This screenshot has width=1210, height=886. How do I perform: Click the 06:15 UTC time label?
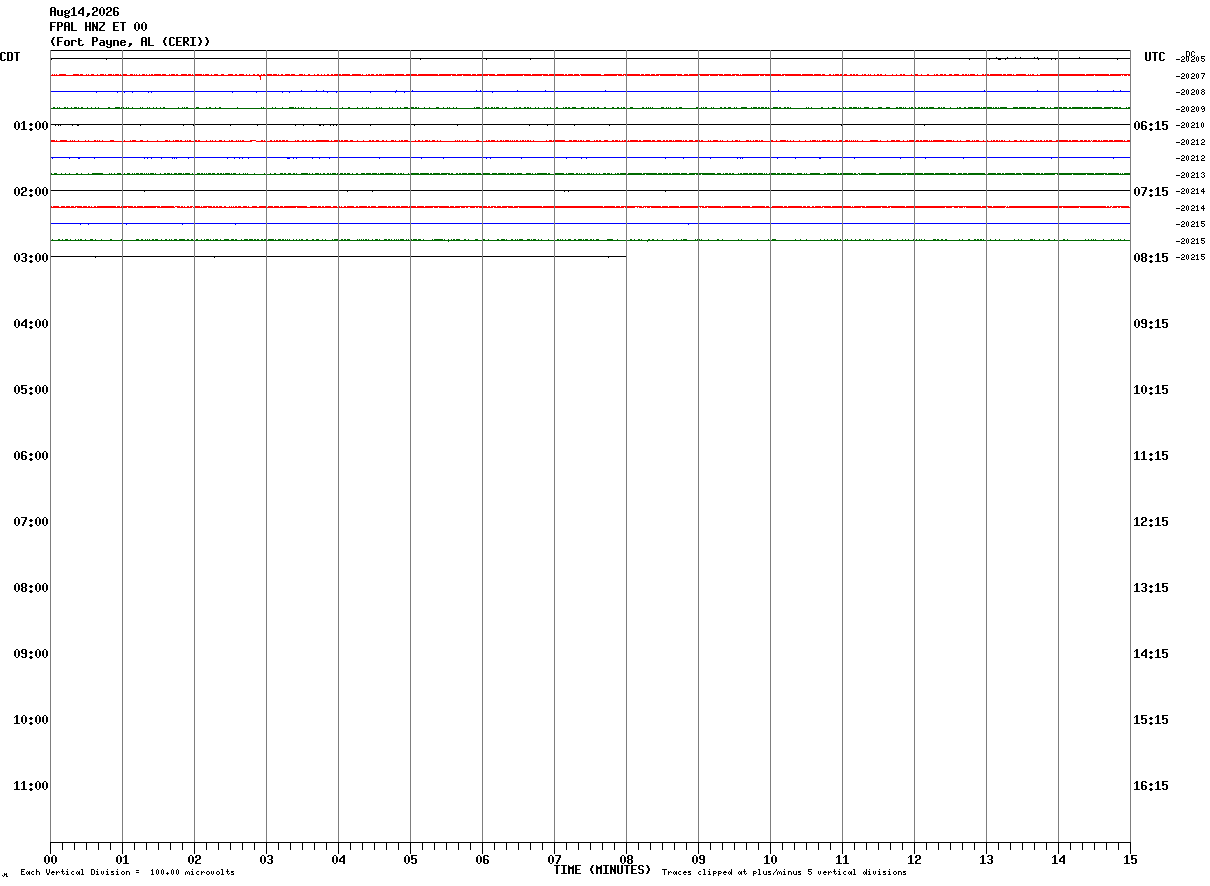click(x=1150, y=125)
